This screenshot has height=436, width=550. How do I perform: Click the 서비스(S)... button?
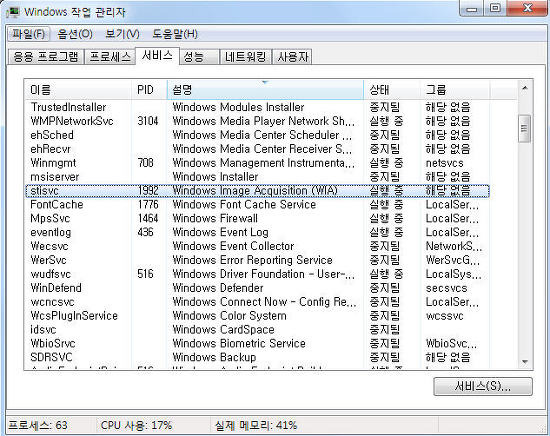pos(483,387)
